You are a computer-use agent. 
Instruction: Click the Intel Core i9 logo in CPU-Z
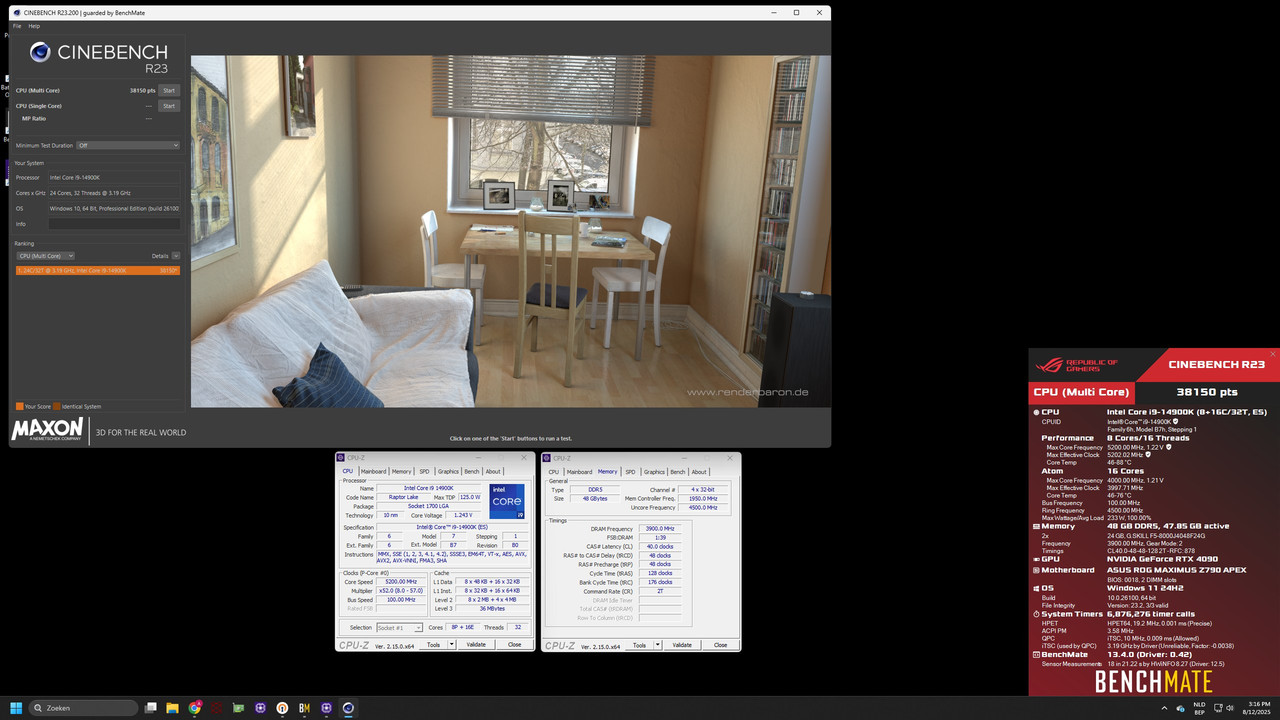click(507, 501)
